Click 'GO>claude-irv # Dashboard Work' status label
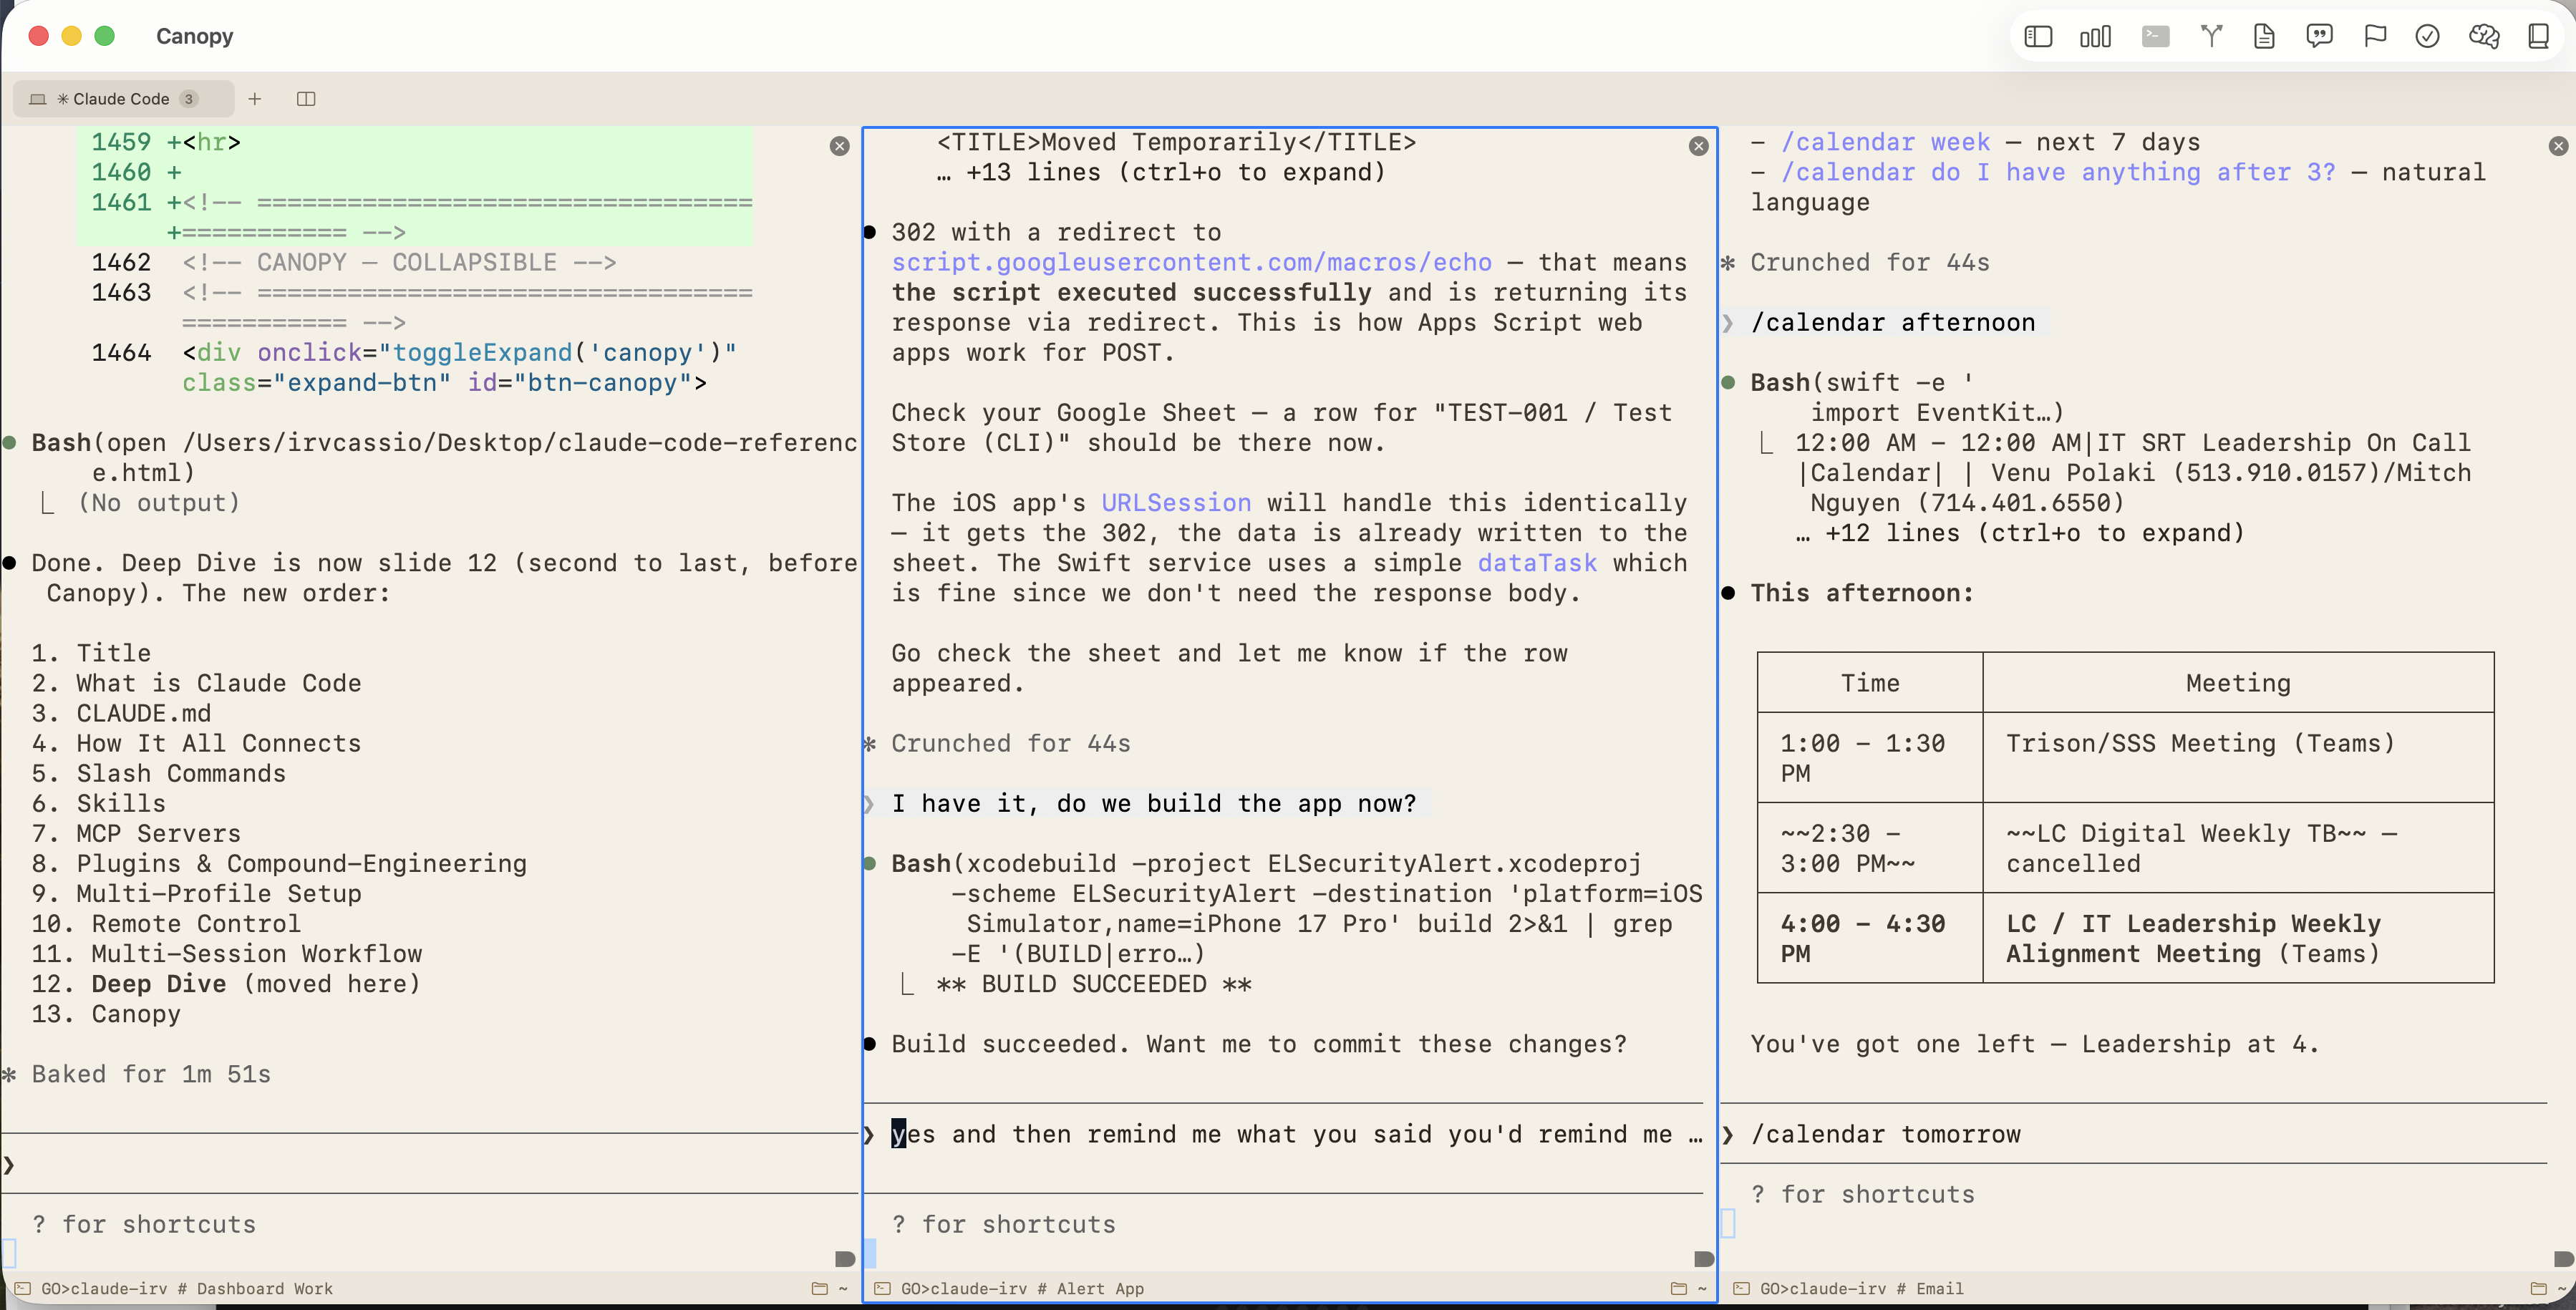Viewport: 2576px width, 1310px height. 187,1288
